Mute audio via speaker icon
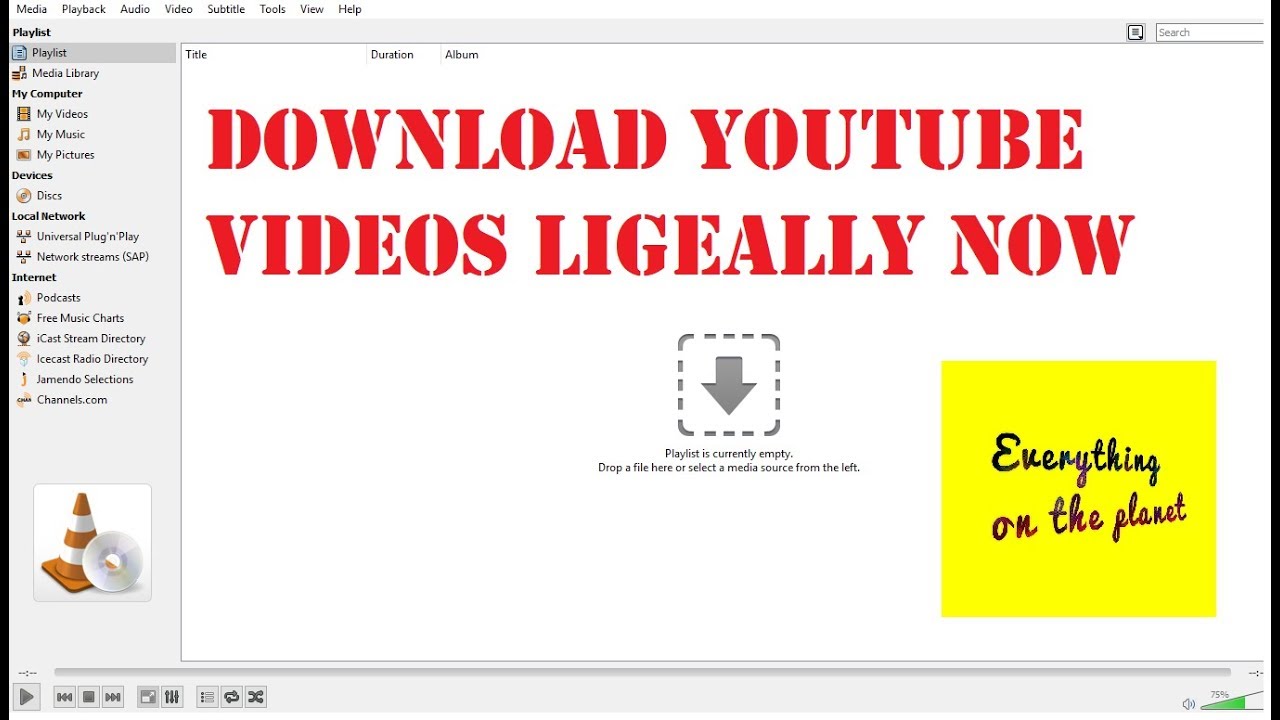Screen dimensions: 1280x720 [1188, 704]
